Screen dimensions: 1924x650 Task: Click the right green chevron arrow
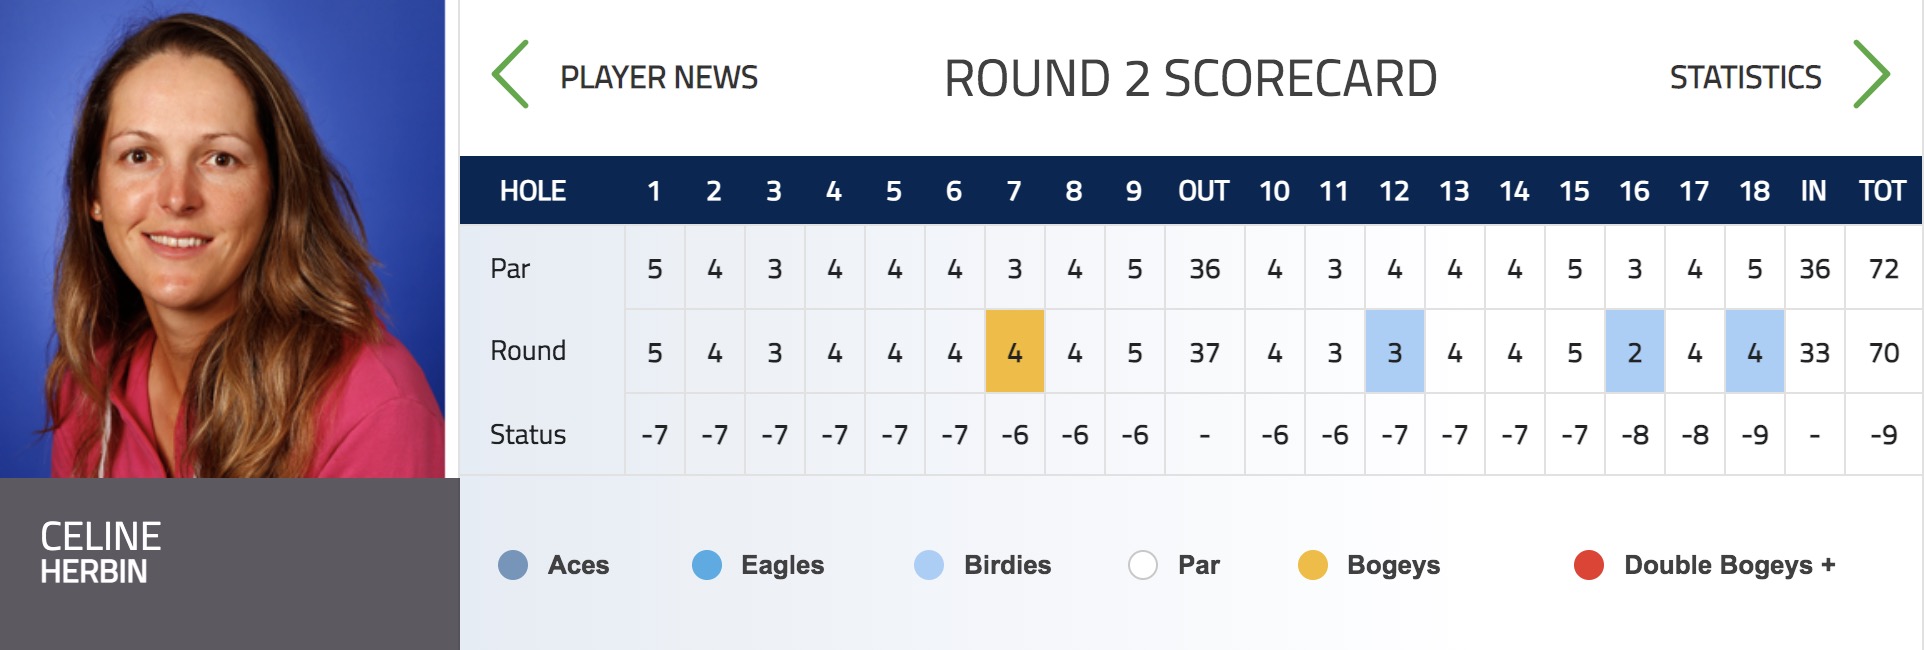point(1871,74)
